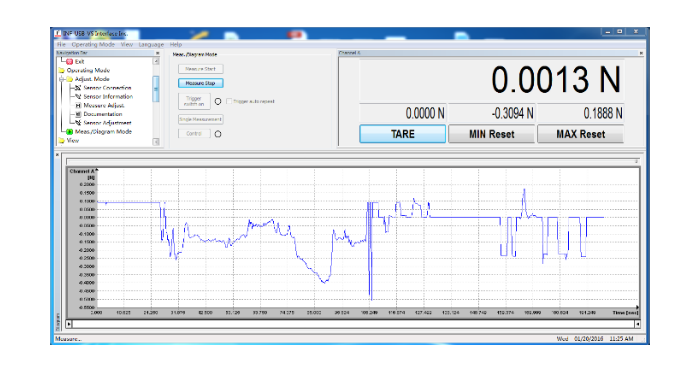
Task: Open Measure Adjust tree entry
Action: click(x=104, y=105)
